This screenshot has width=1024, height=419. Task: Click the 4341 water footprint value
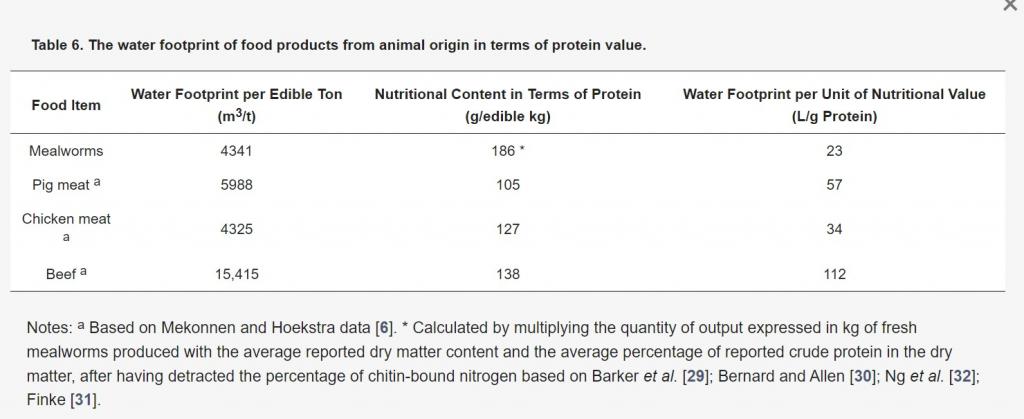236,151
